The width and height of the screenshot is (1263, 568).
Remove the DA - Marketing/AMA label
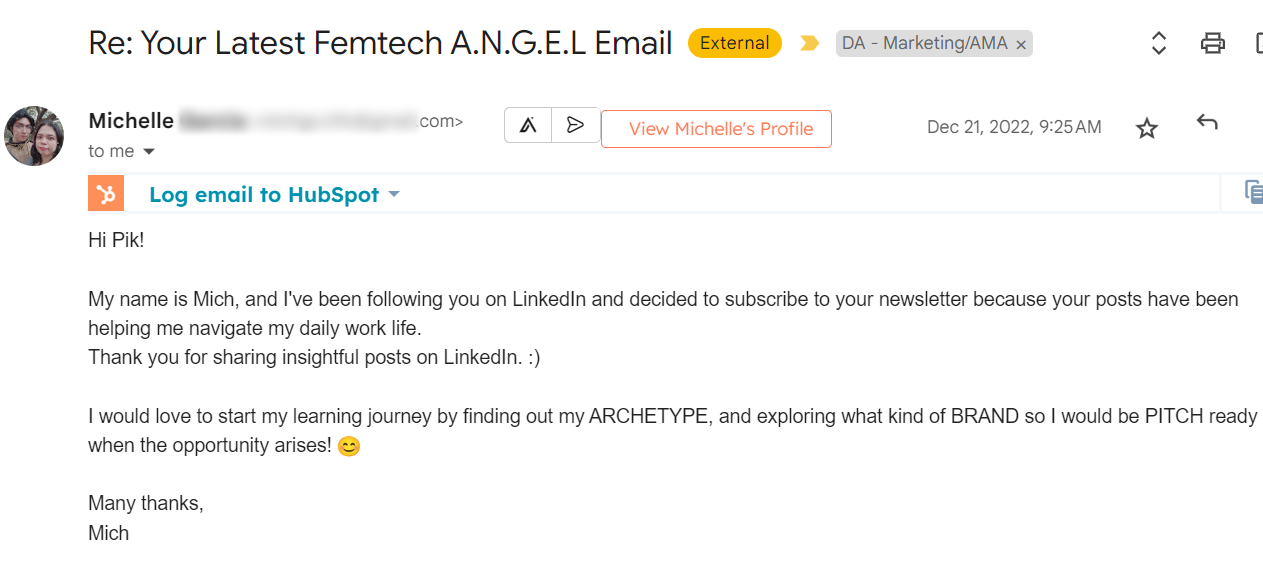(1020, 45)
